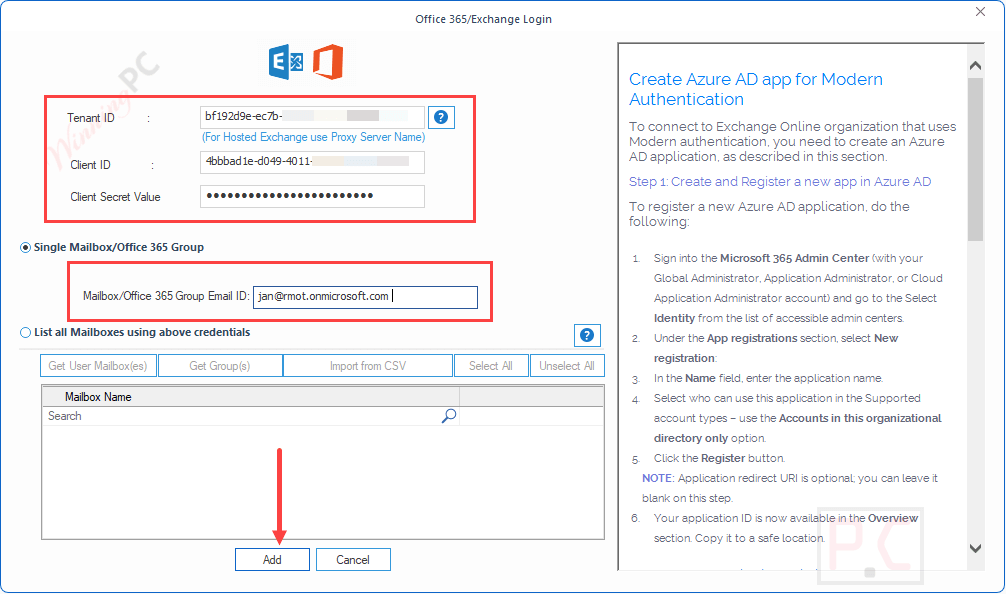This screenshot has width=1006, height=594.
Task: Click the Add button
Action: pos(272,559)
